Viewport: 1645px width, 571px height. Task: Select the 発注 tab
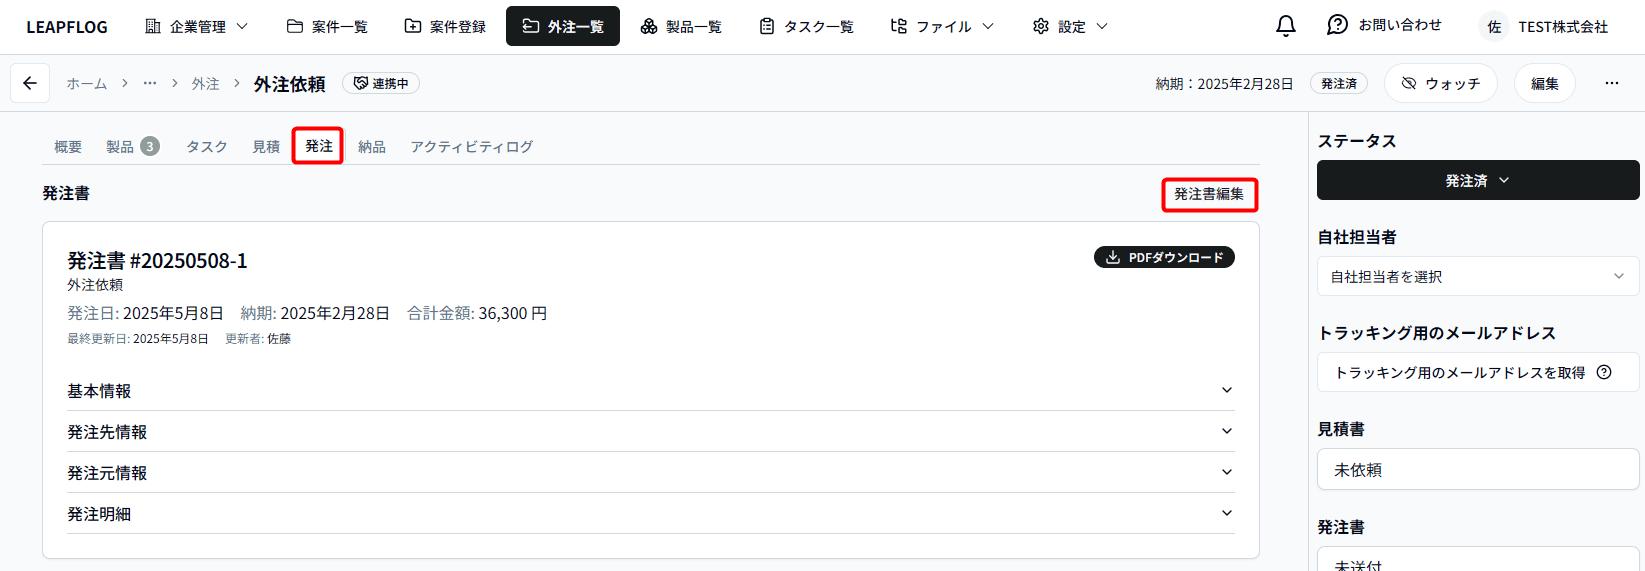(x=319, y=146)
